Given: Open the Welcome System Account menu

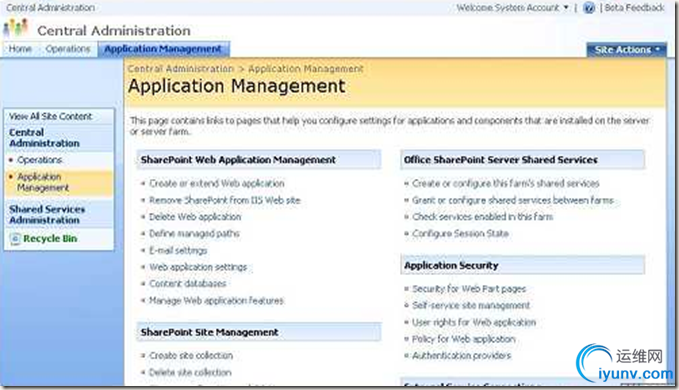Looking at the screenshot, I should pyautogui.click(x=513, y=7).
